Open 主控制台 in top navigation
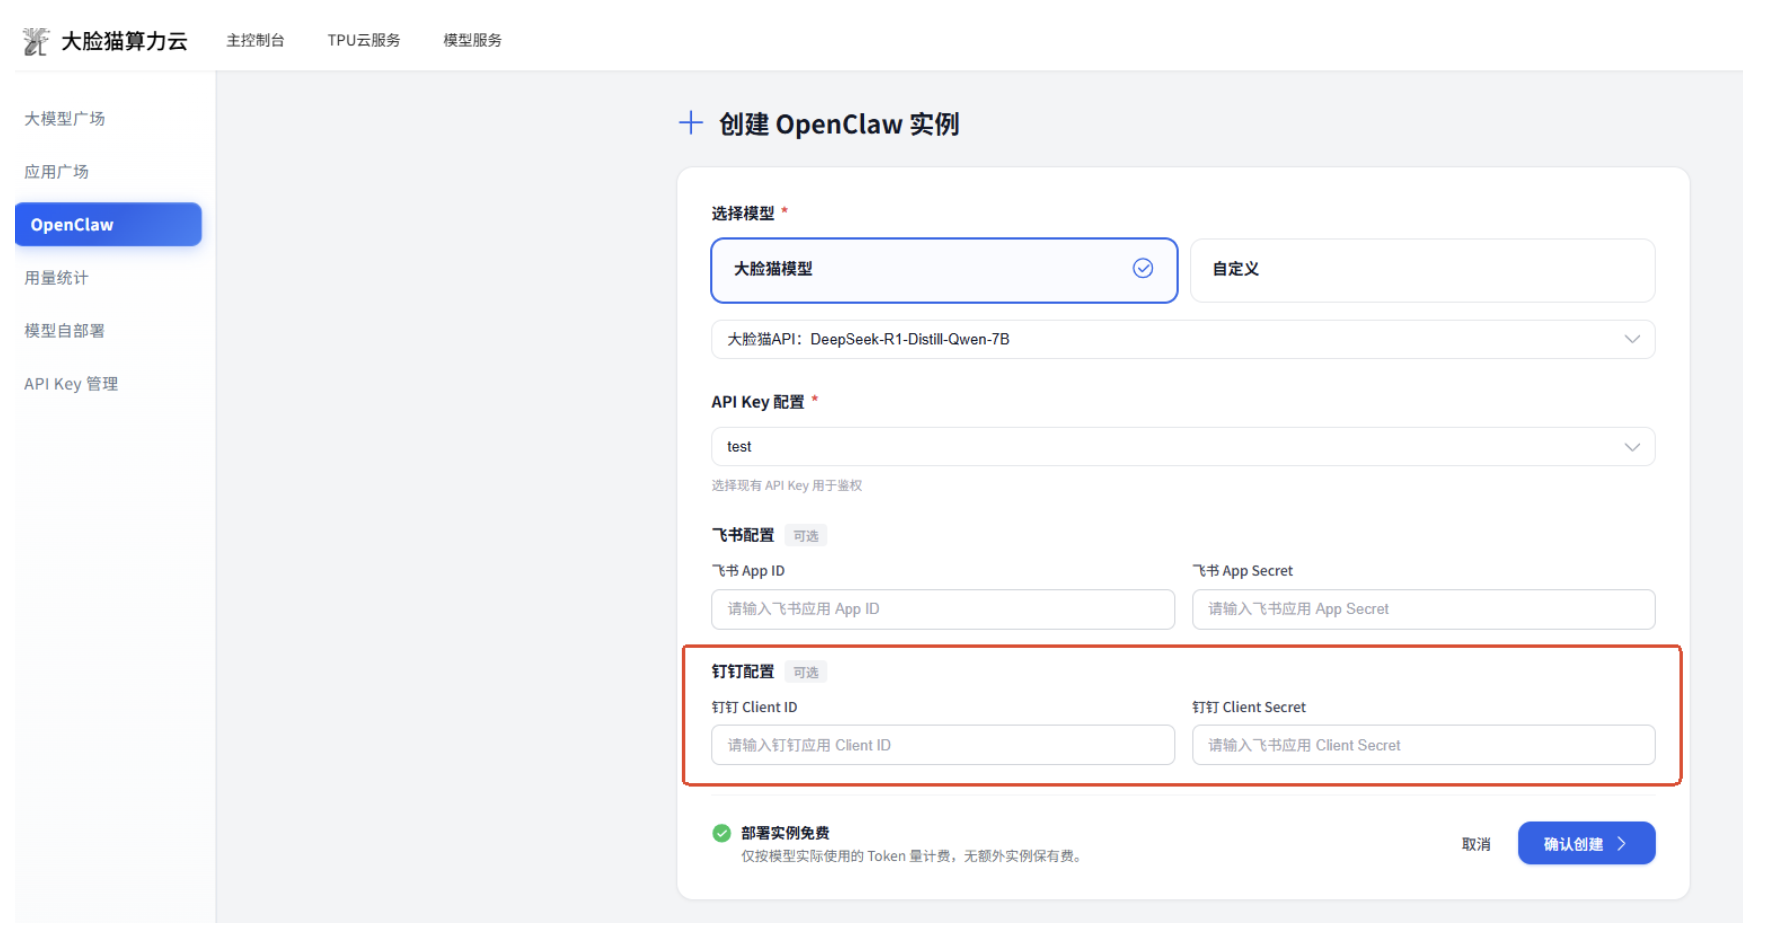This screenshot has height=940, width=1774. tap(255, 41)
